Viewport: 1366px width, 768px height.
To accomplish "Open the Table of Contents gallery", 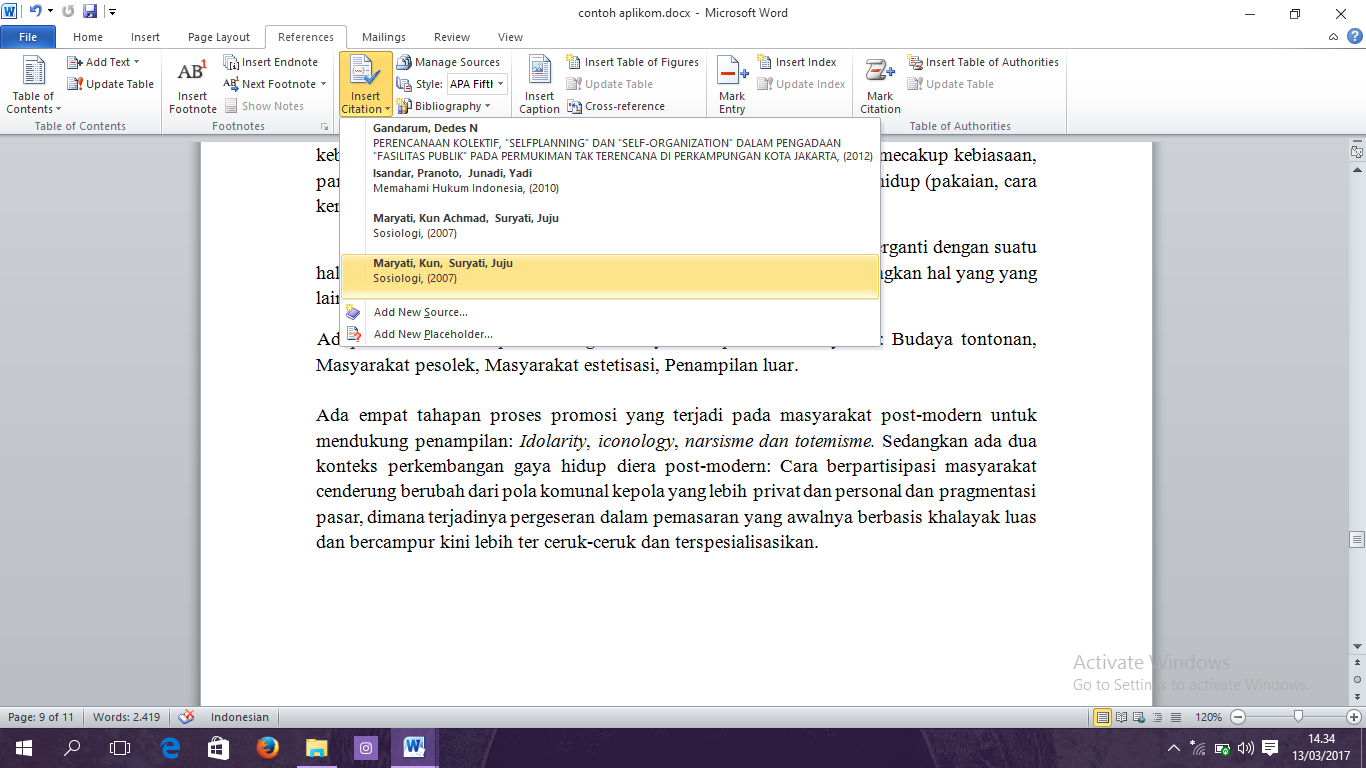I will tap(34, 85).
